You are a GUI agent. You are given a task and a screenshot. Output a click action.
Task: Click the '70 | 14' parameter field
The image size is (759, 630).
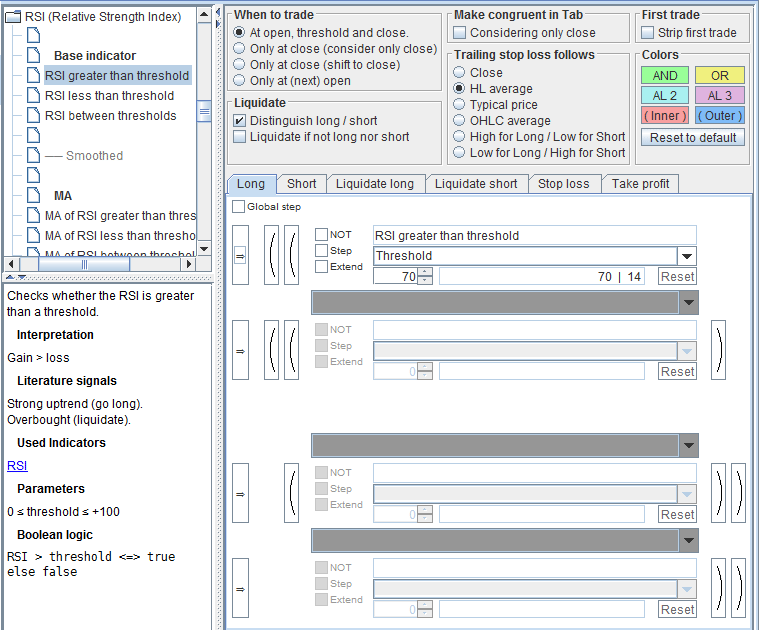[x=542, y=276]
